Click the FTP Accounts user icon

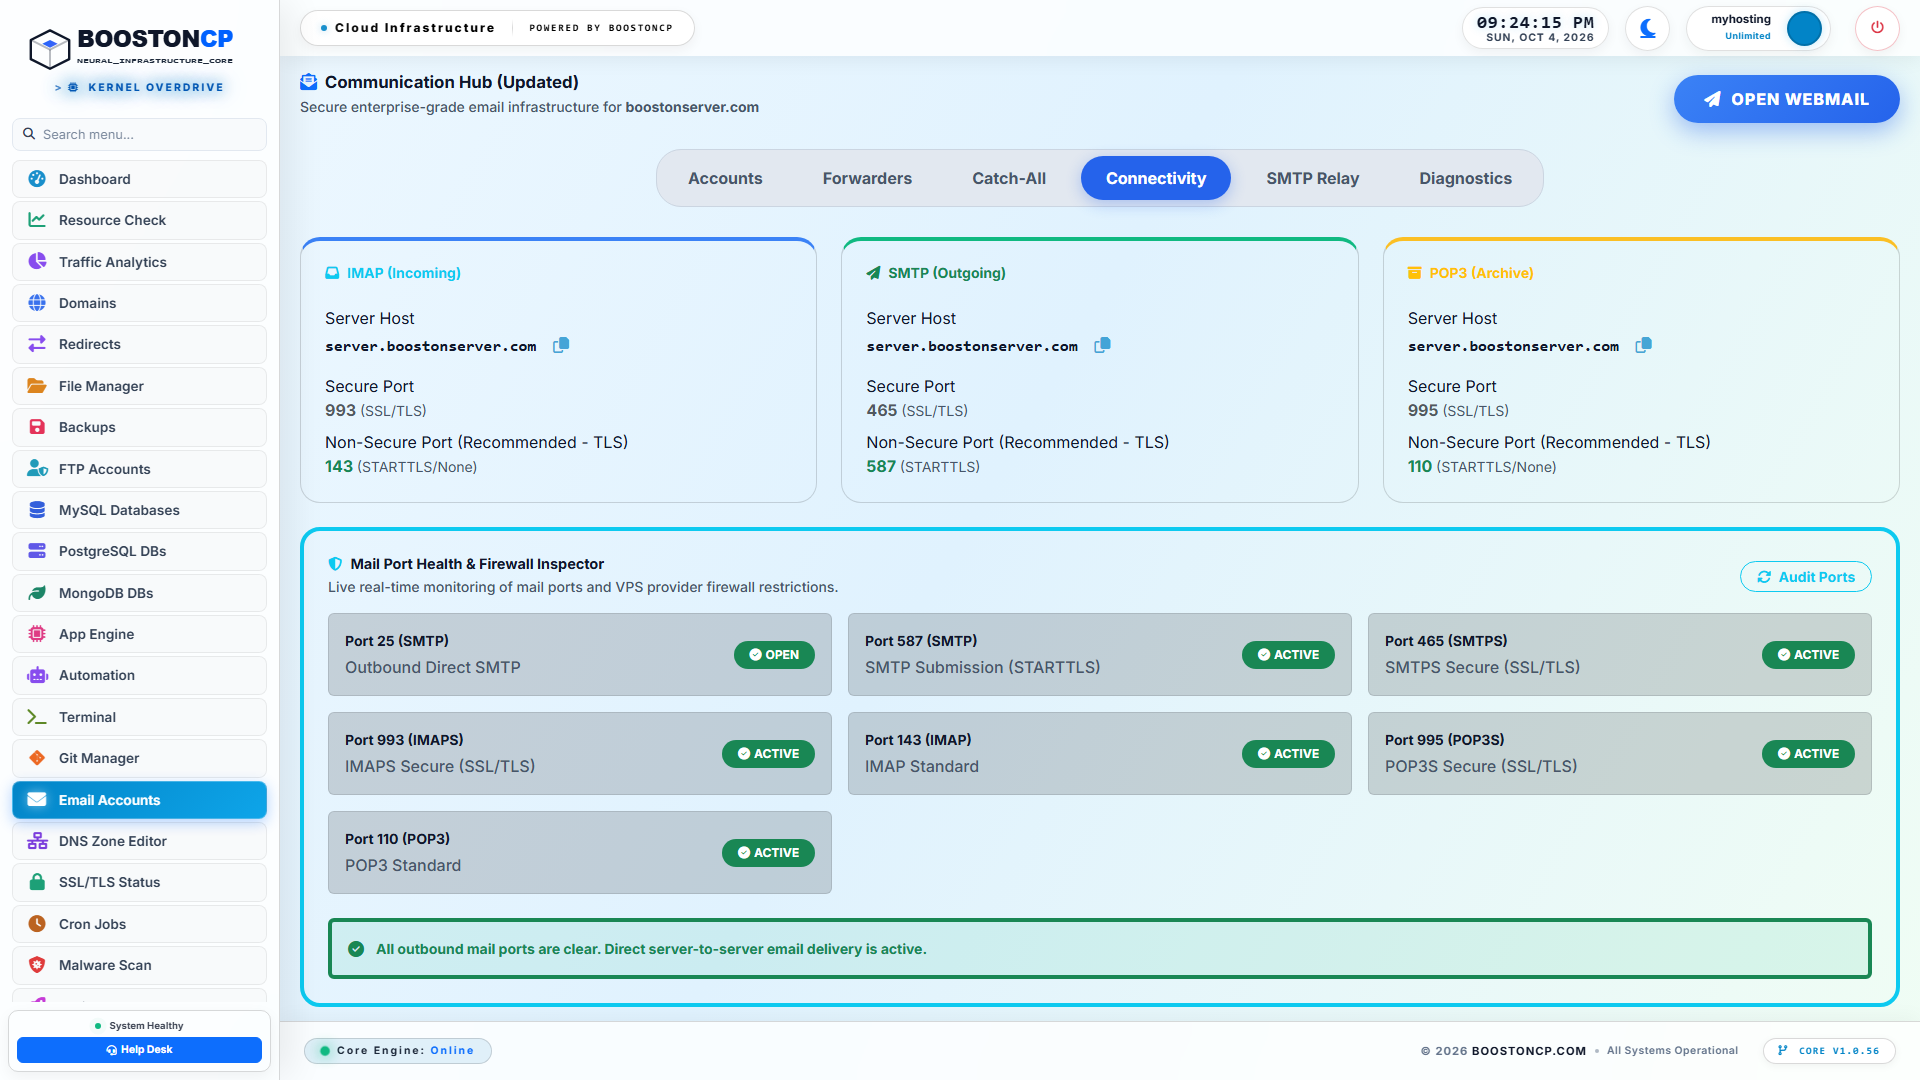pyautogui.click(x=37, y=468)
